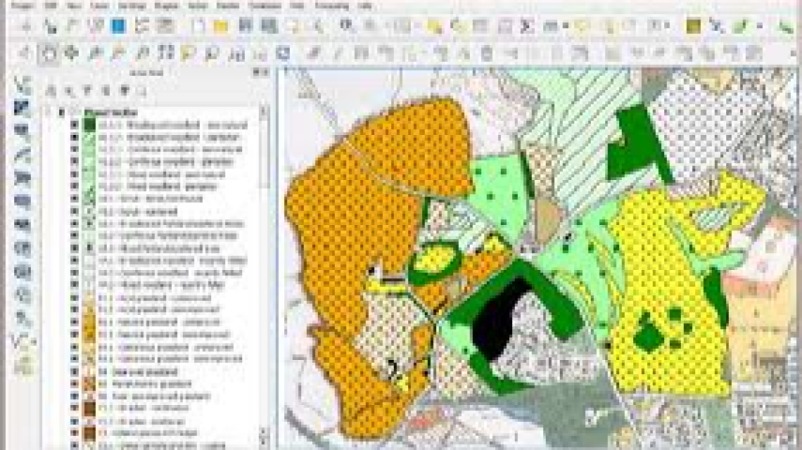Click Layers panel vertical scrollbar
802x450 pixels.
[x=264, y=153]
